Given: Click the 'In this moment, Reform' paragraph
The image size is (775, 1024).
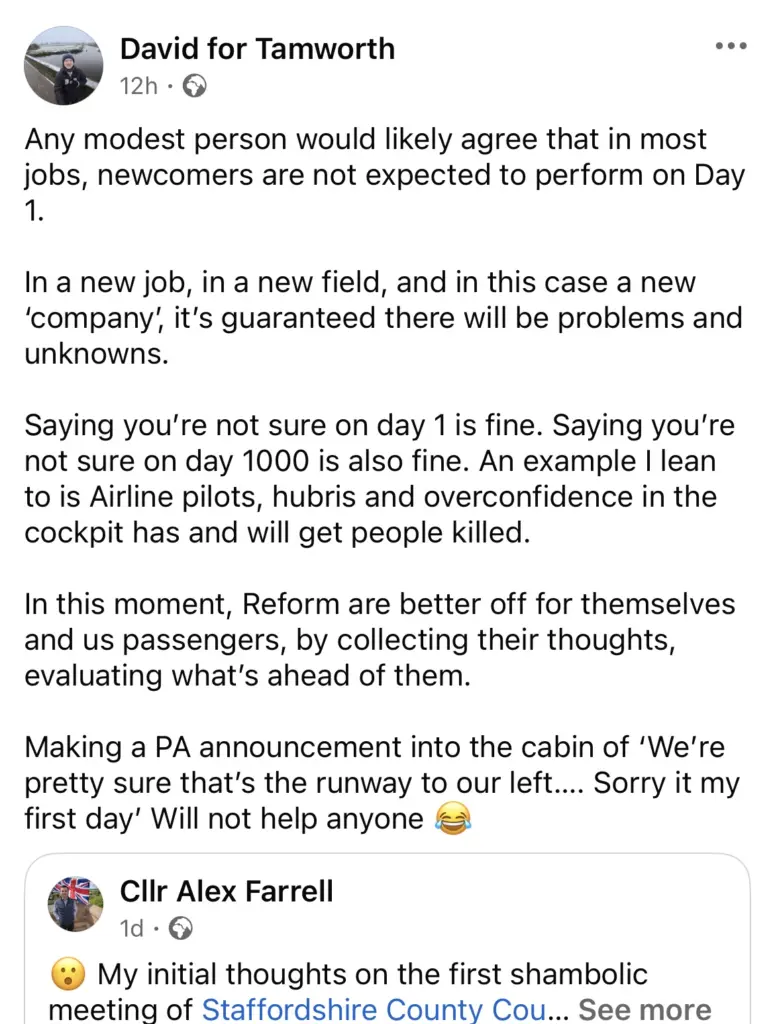Looking at the screenshot, I should (x=379, y=639).
